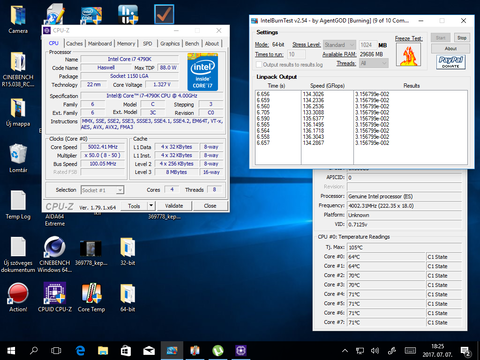The width and height of the screenshot is (480, 360).
Task: Click the Core #7 temperature reading
Action: (387, 322)
